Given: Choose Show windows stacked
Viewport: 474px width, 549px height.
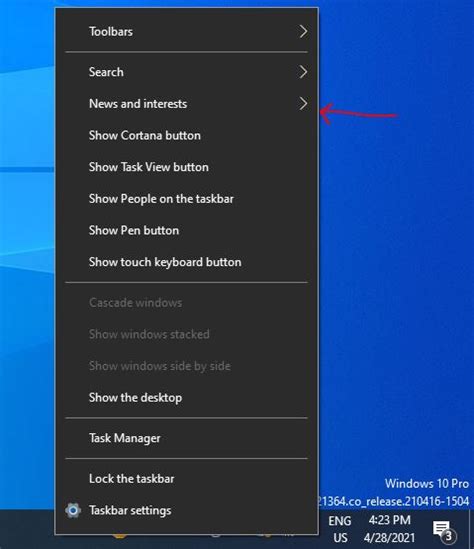Looking at the screenshot, I should 186,334.
